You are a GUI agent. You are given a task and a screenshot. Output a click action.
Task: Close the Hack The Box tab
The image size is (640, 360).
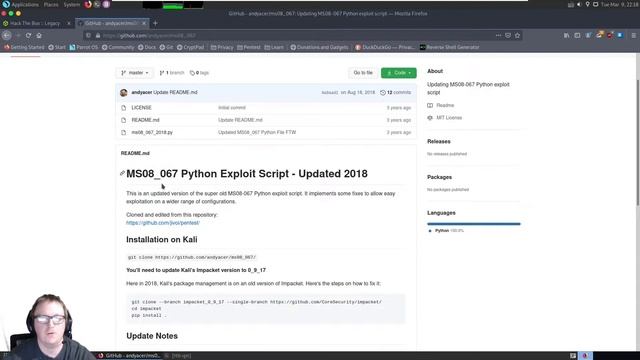click(x=69, y=23)
